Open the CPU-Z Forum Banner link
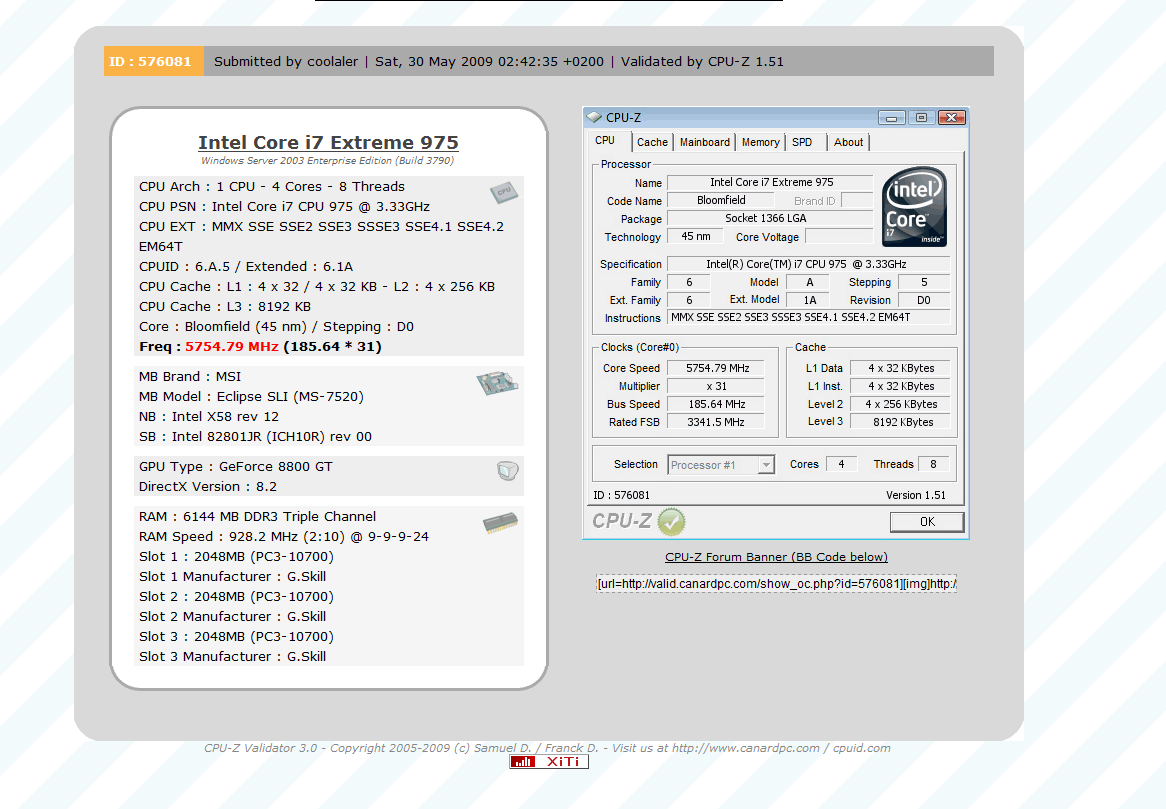 776,557
